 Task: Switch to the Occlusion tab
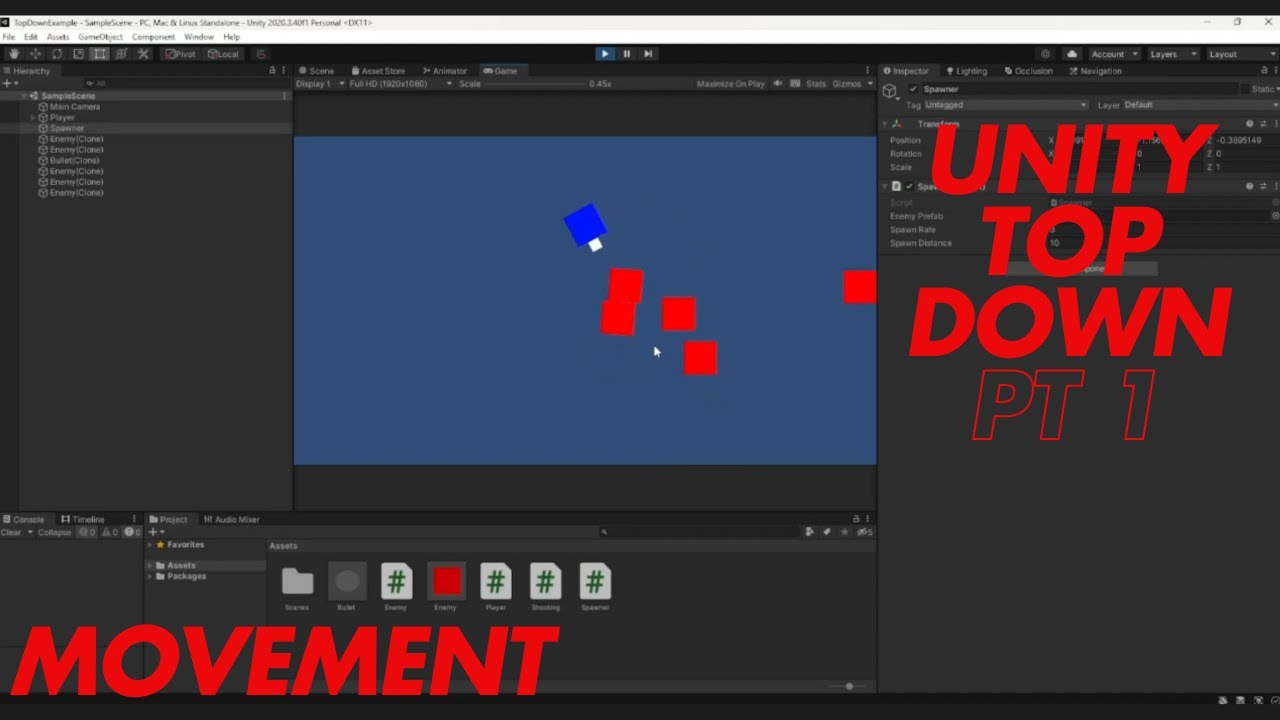point(1028,71)
